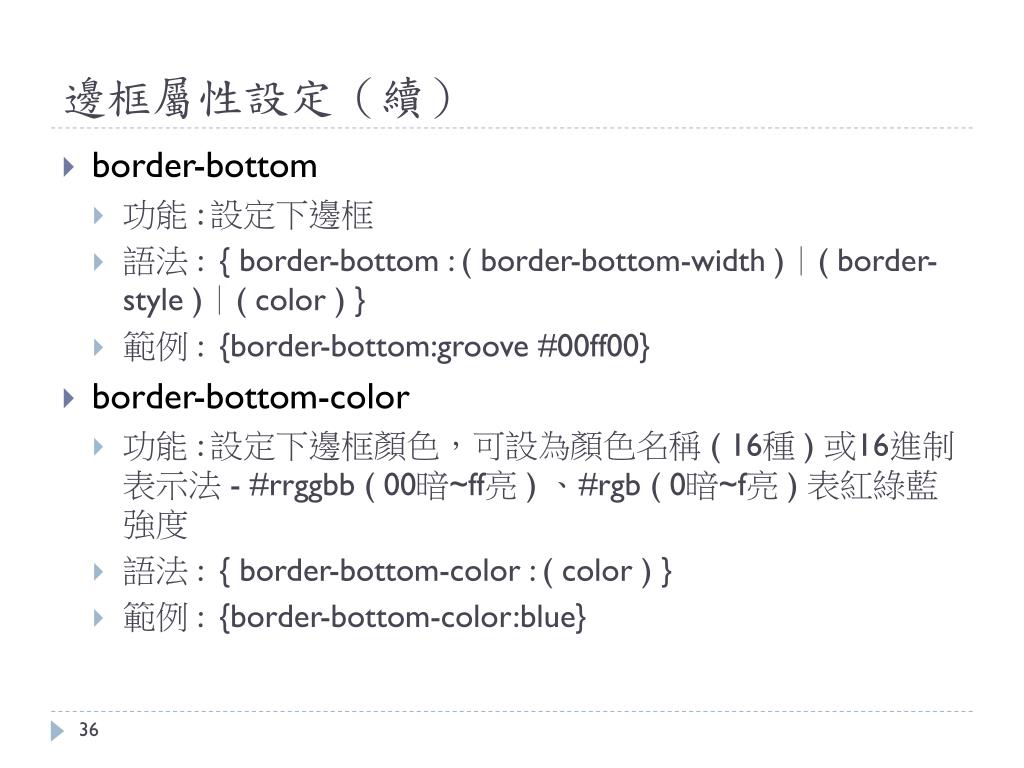Click the arrow bullet beside border-bottom-color heading
1024x768 pixels.
69,398
